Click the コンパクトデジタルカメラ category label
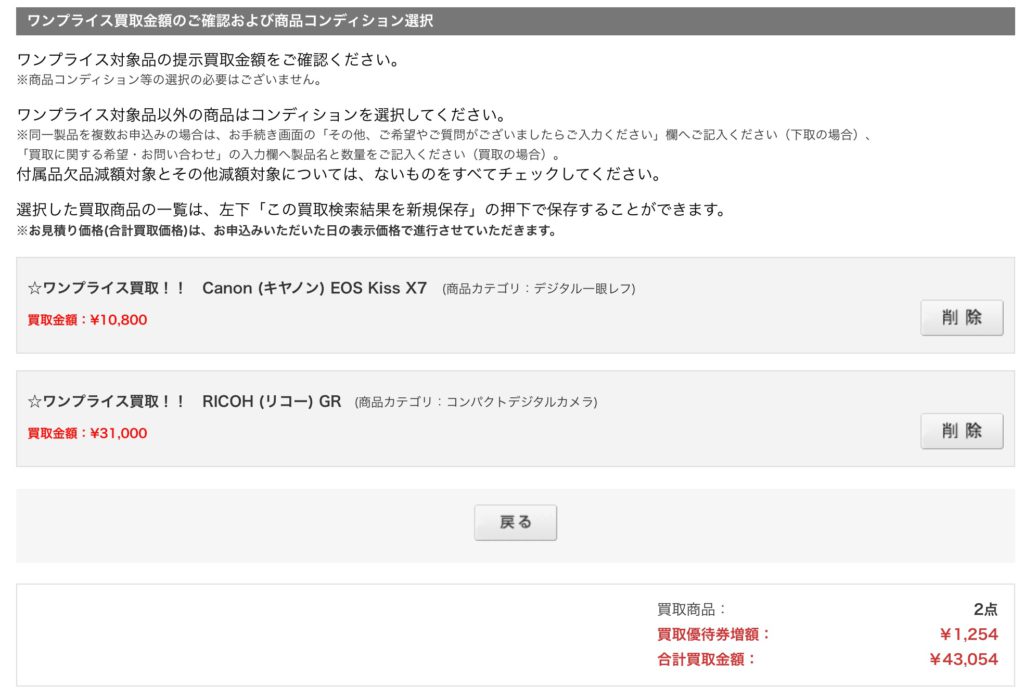Viewport: 1024px width, 699px height. [x=475, y=402]
